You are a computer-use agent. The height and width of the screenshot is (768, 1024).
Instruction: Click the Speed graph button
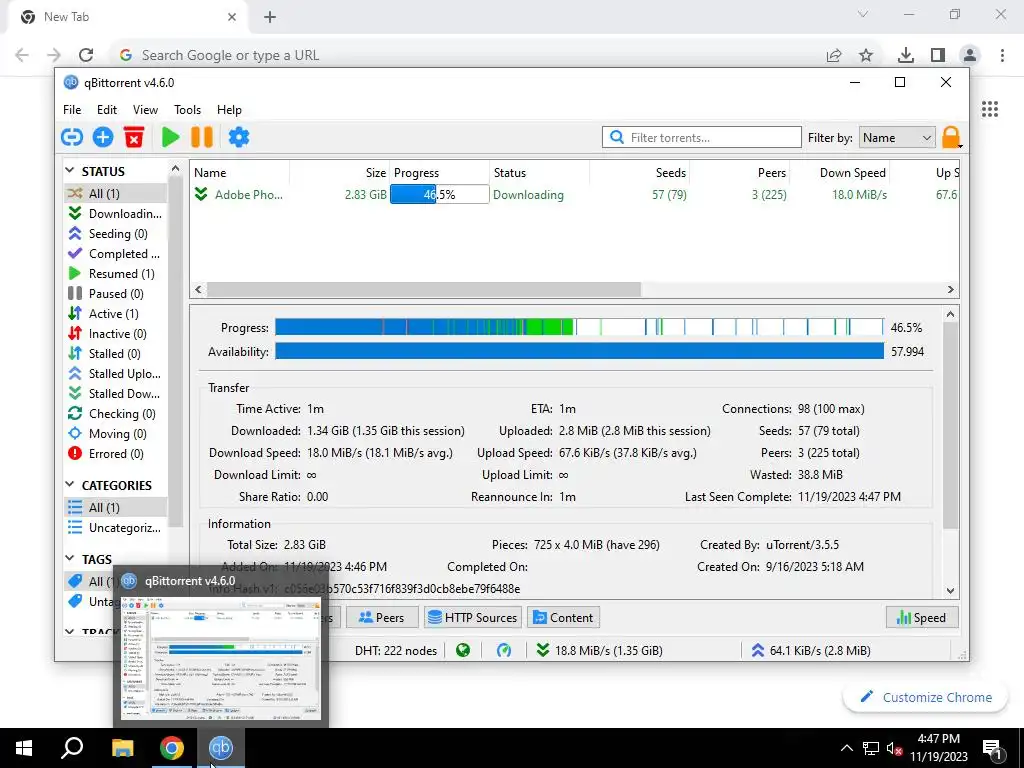tap(921, 618)
